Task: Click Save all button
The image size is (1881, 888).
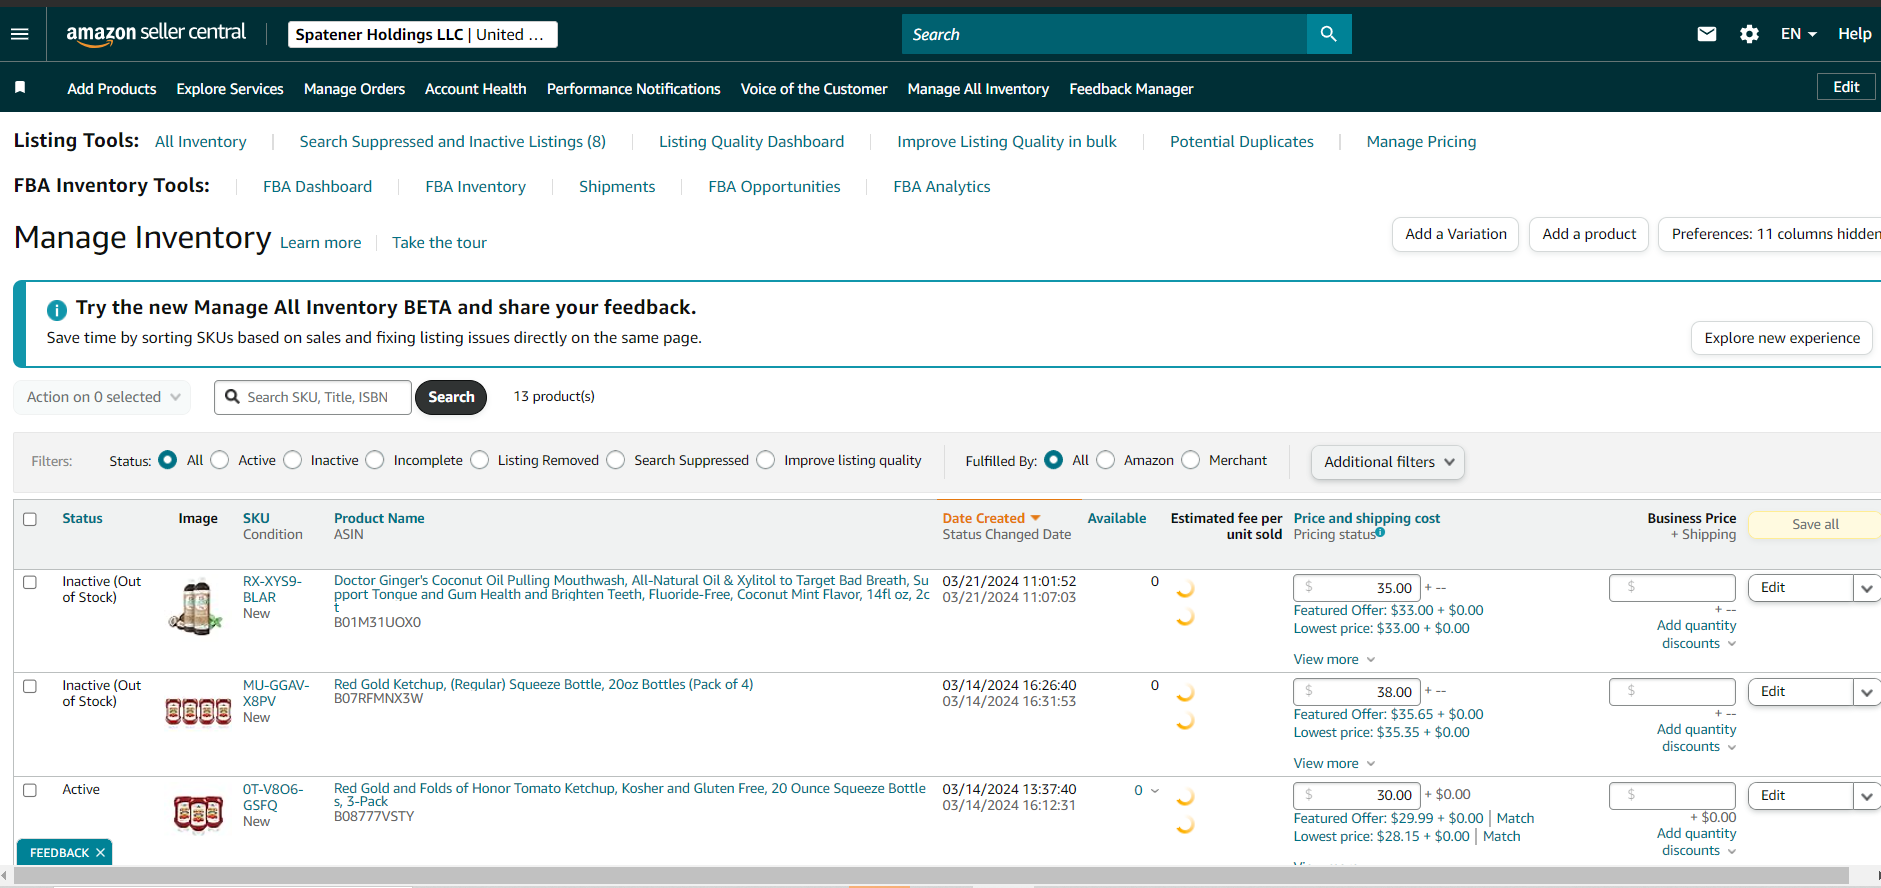Action: [1815, 524]
